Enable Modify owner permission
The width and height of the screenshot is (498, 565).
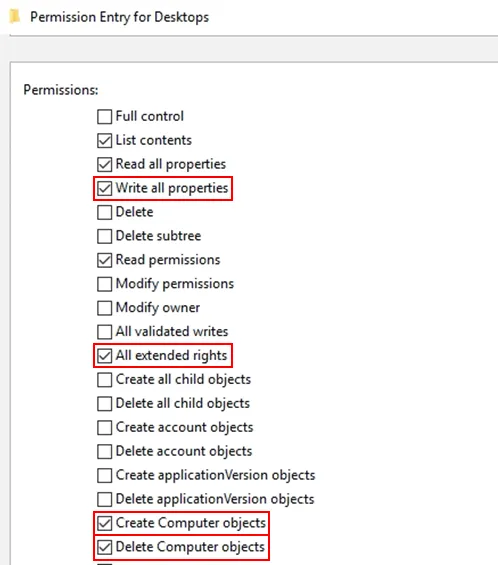click(x=105, y=308)
